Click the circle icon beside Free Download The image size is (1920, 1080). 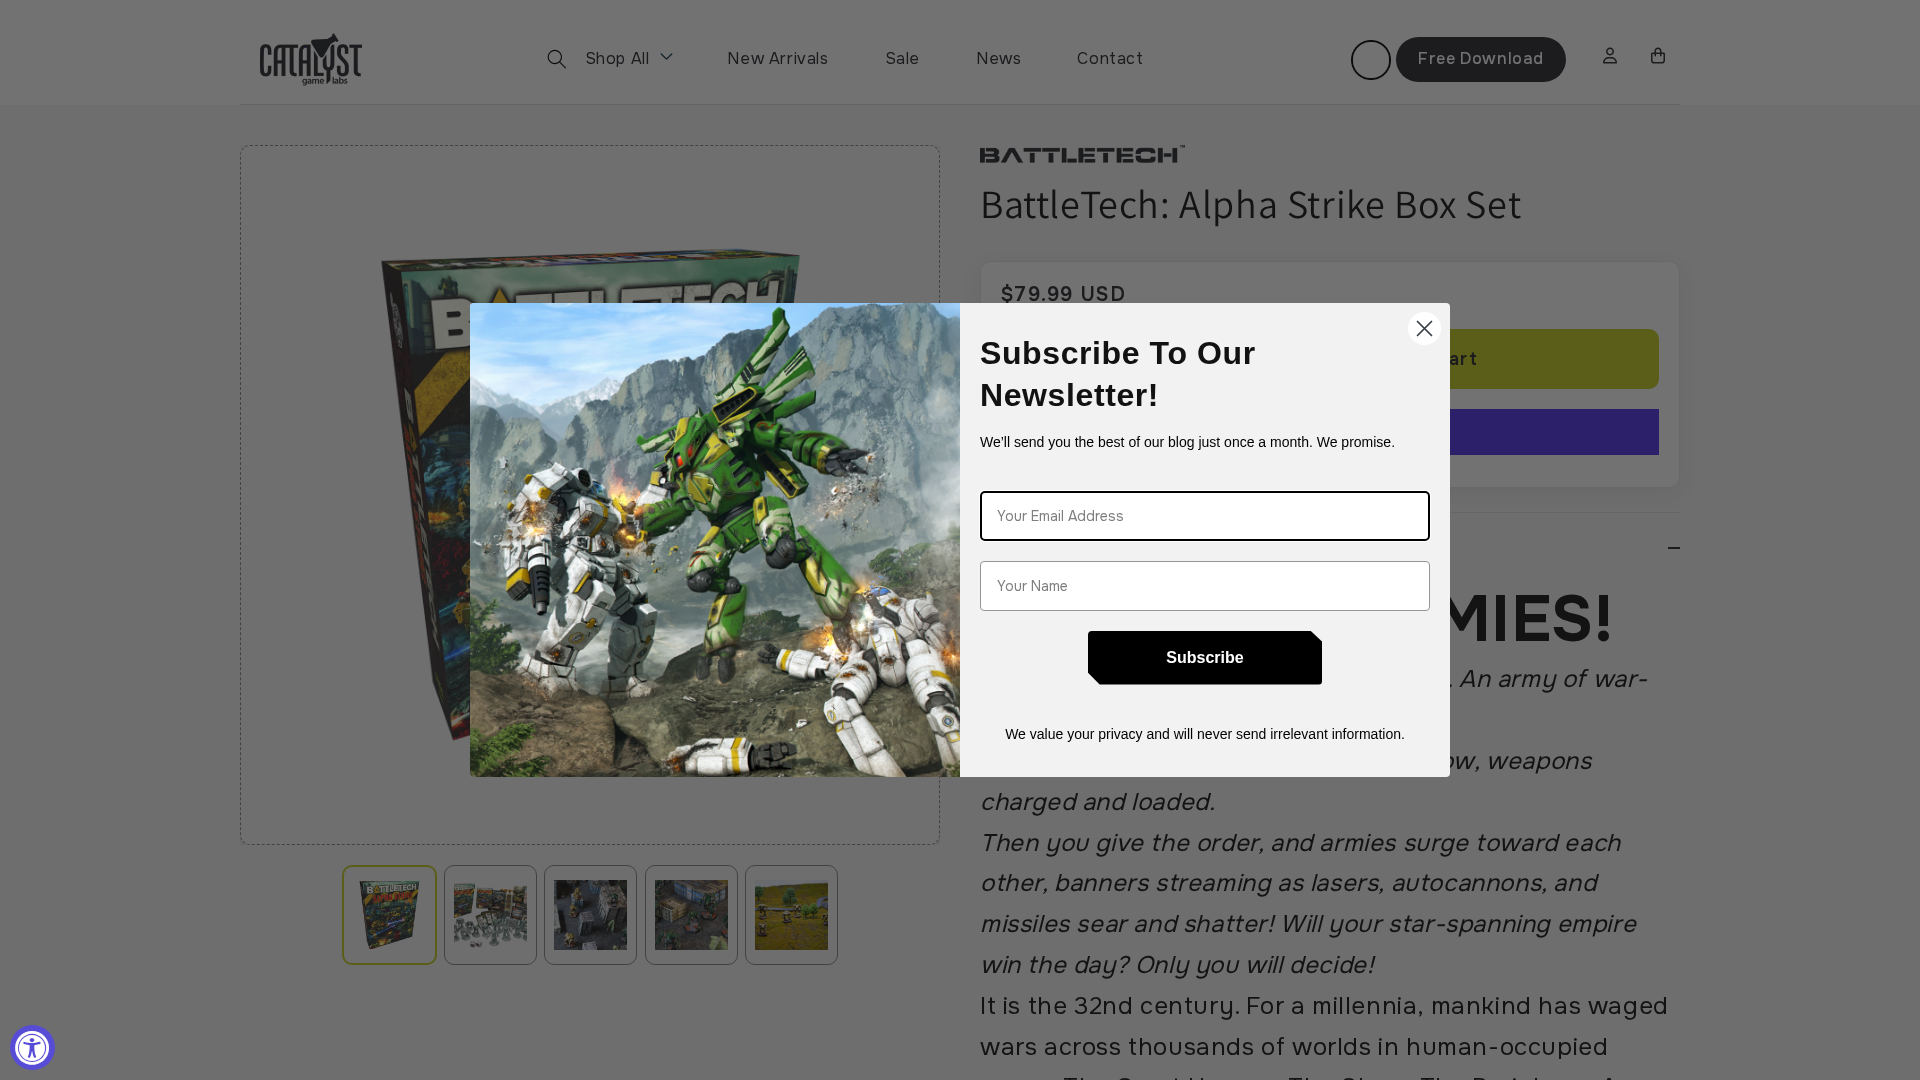click(1370, 60)
